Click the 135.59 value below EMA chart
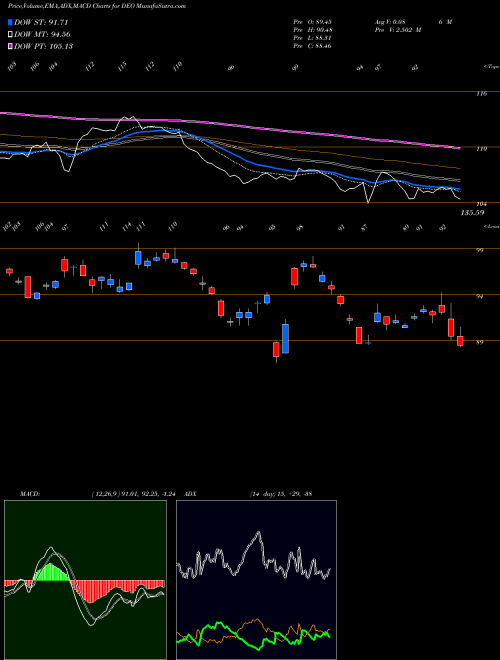The height and width of the screenshot is (660, 500). pos(472,213)
